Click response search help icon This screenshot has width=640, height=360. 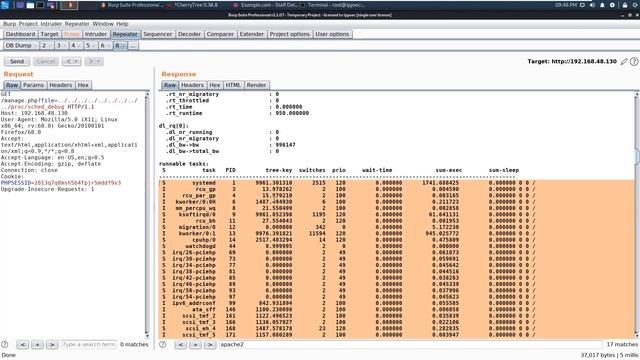pos(162,344)
